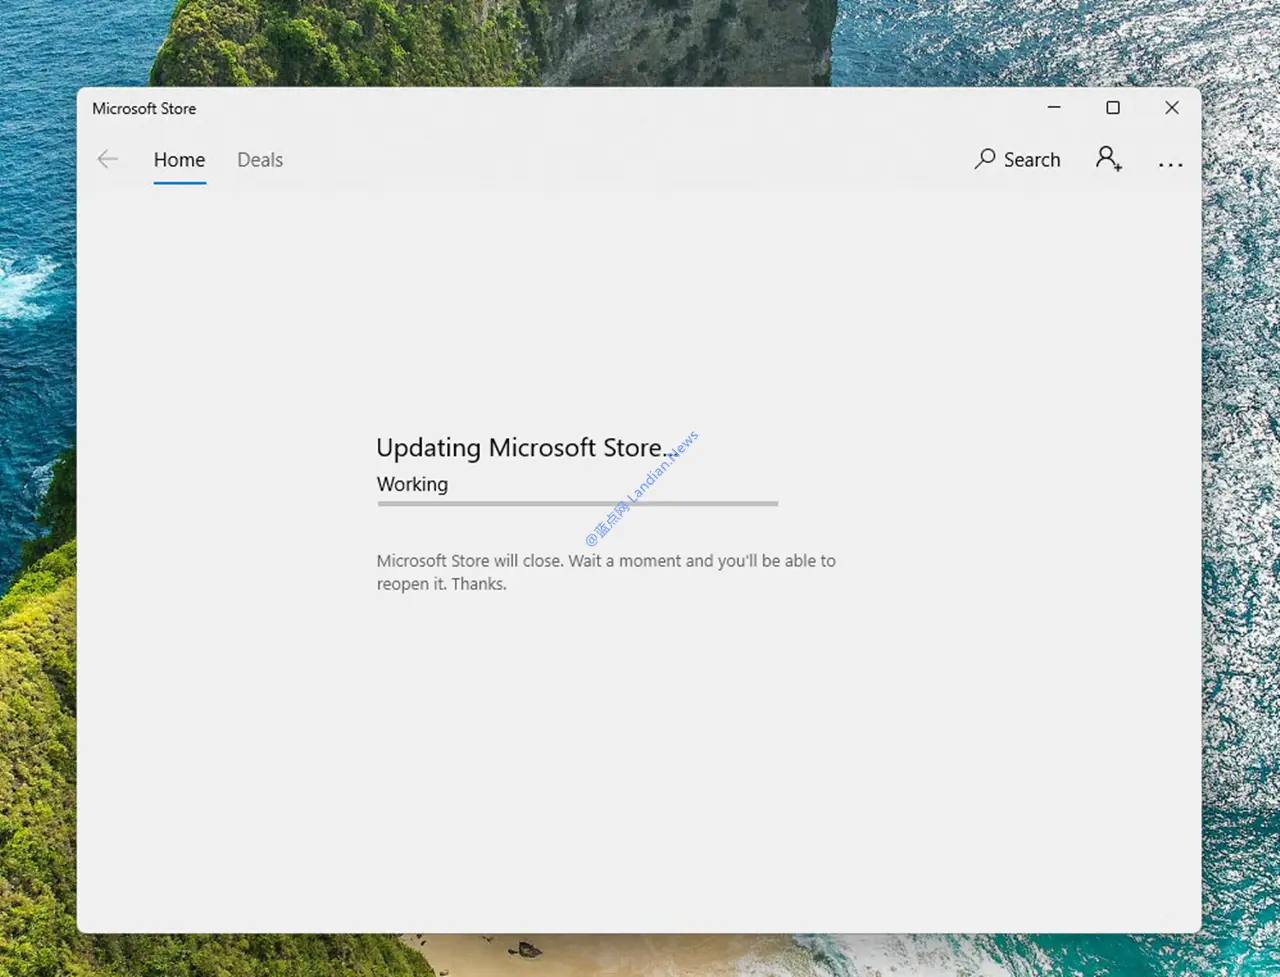Click the search magnifier glass
1280x977 pixels.
point(984,159)
